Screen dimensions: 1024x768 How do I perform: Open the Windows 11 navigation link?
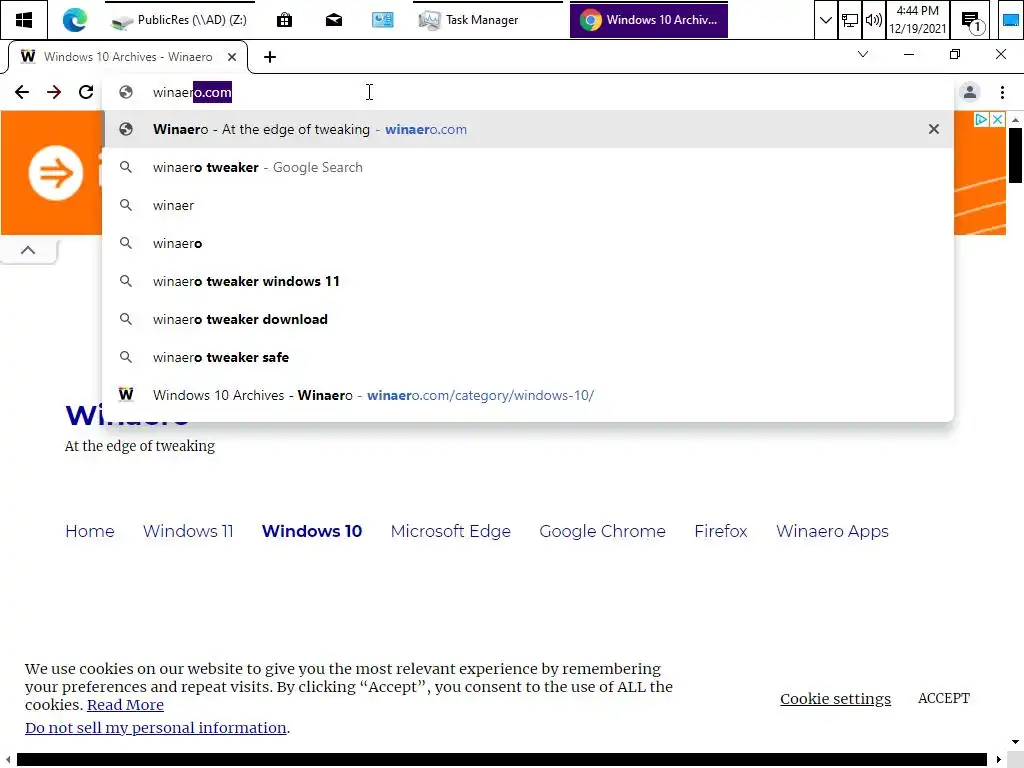(188, 531)
